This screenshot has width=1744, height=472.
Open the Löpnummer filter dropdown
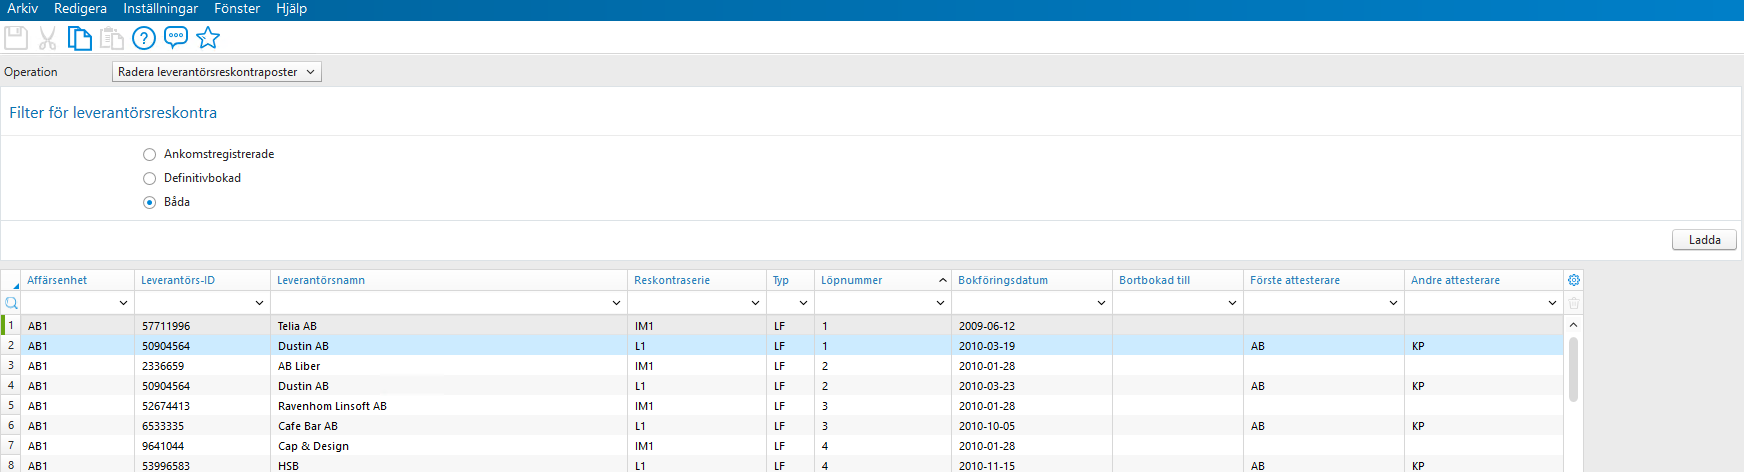point(940,303)
